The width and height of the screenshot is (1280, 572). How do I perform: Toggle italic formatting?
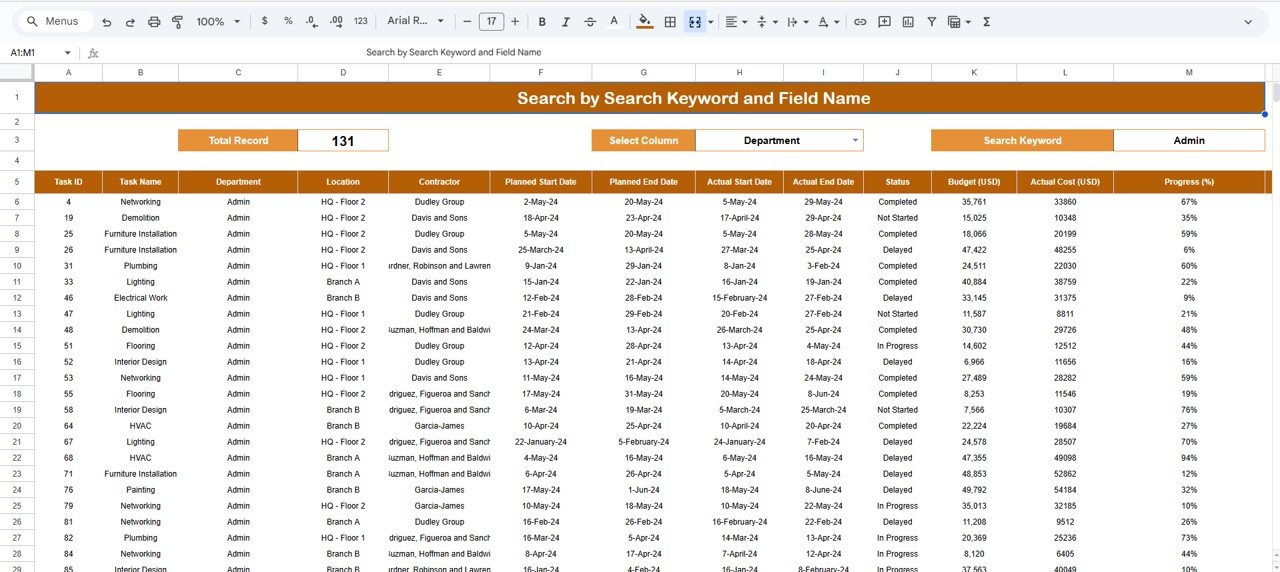566,21
